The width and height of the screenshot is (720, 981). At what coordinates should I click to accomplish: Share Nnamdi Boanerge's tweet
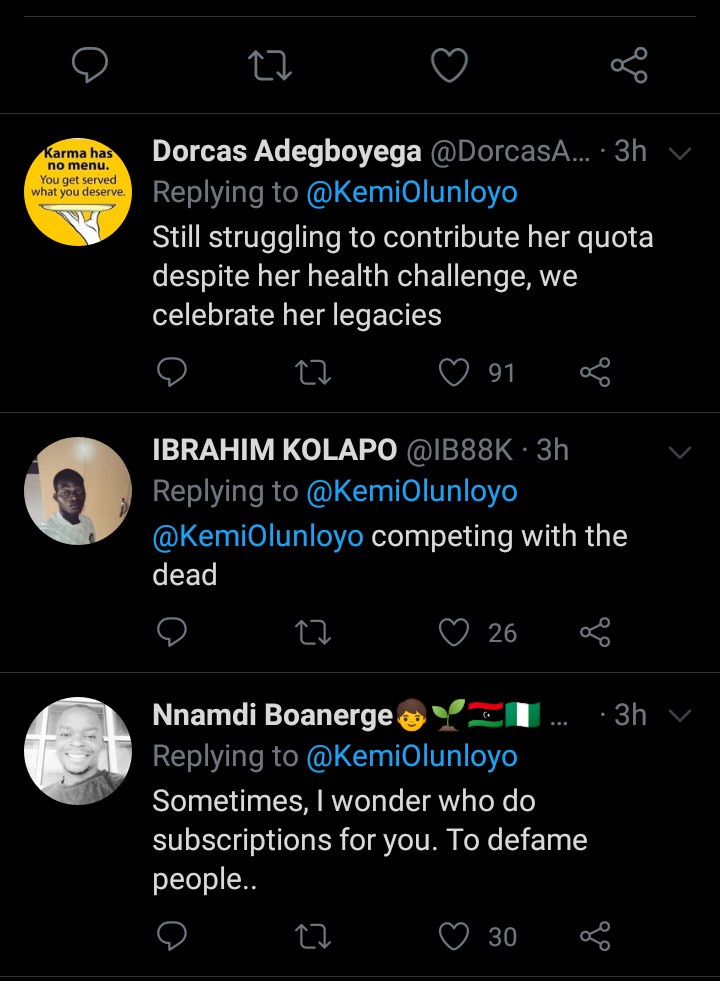coord(595,936)
